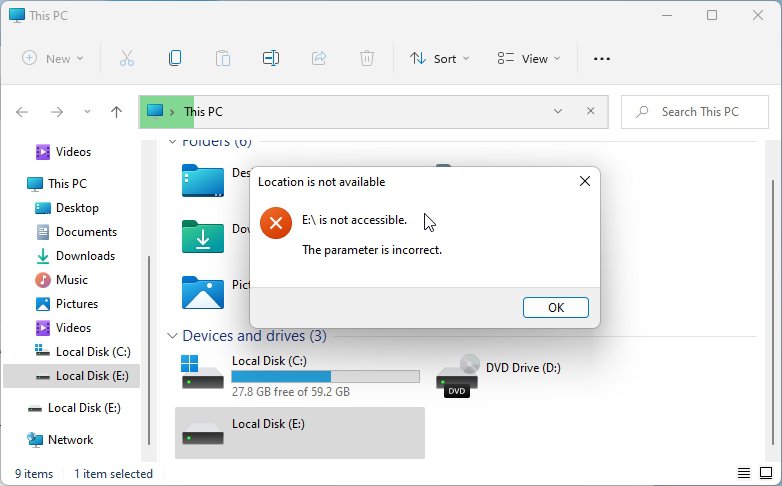Click '27.8 GB free of 59.2 GB' text
Screen dimensions: 782x486
[x=291, y=392]
